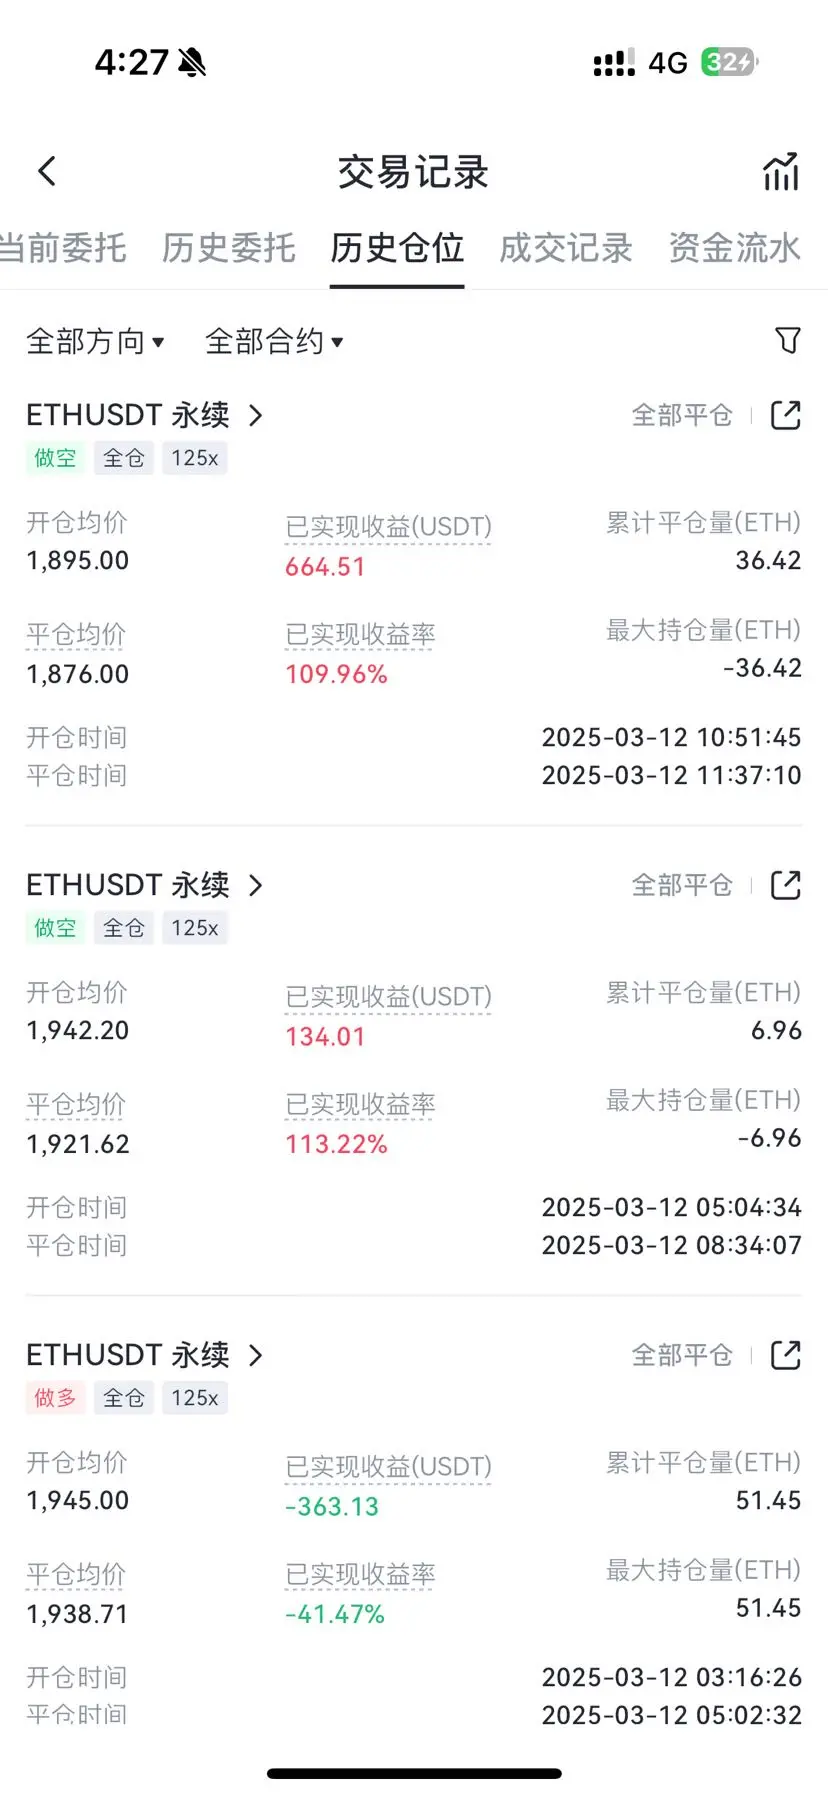Tap the muted bell status icon

(192, 63)
